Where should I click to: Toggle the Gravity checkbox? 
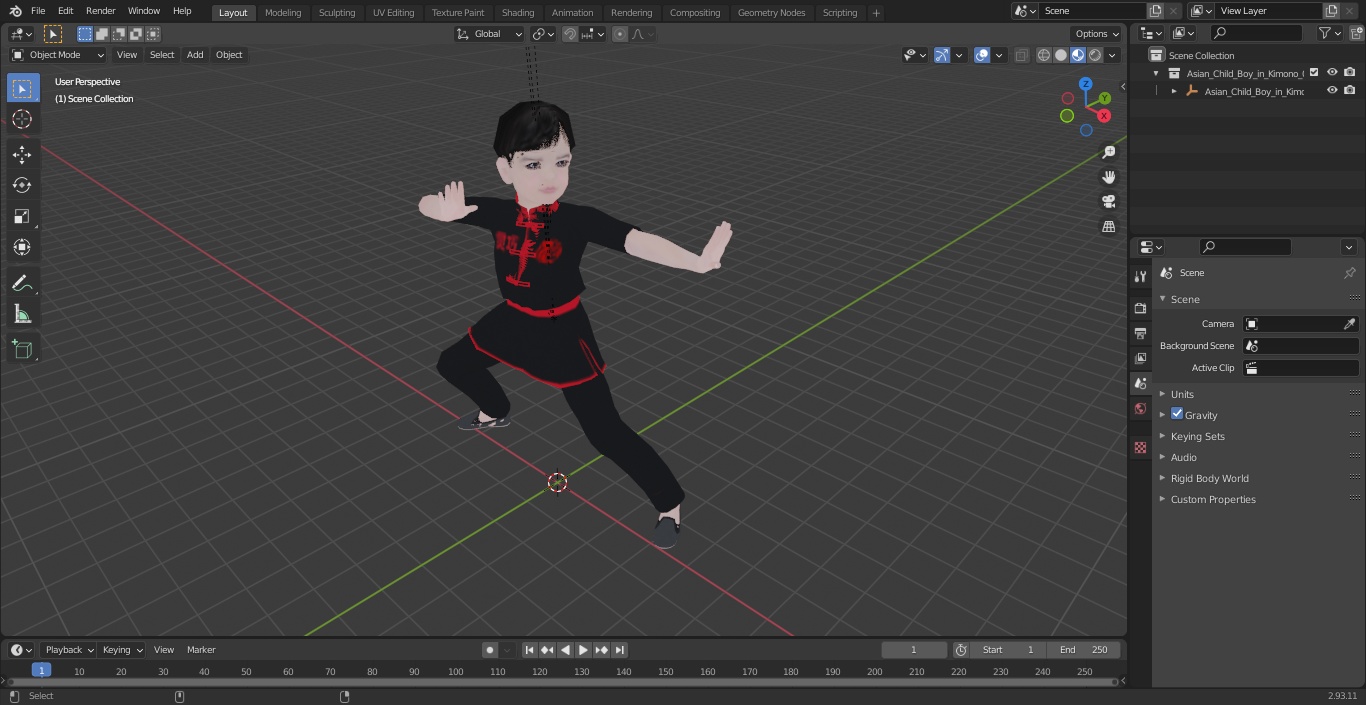[x=1177, y=414]
